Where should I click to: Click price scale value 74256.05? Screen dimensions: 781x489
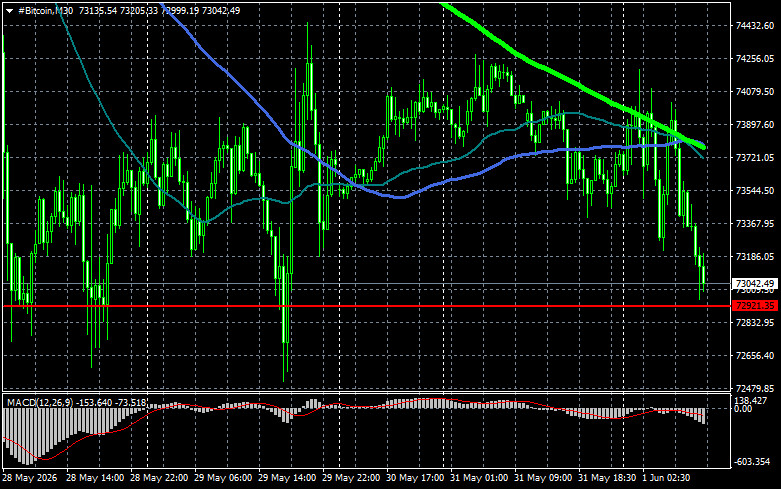point(755,59)
